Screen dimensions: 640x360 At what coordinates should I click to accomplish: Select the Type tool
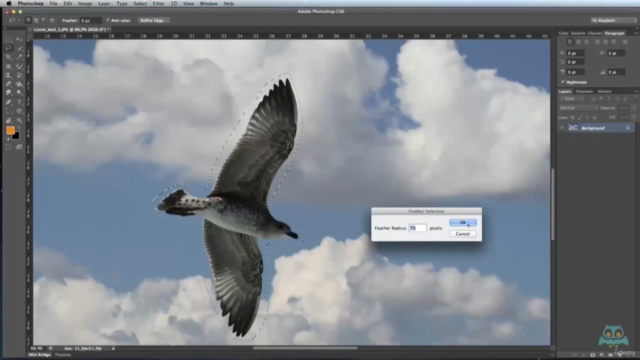[19, 102]
